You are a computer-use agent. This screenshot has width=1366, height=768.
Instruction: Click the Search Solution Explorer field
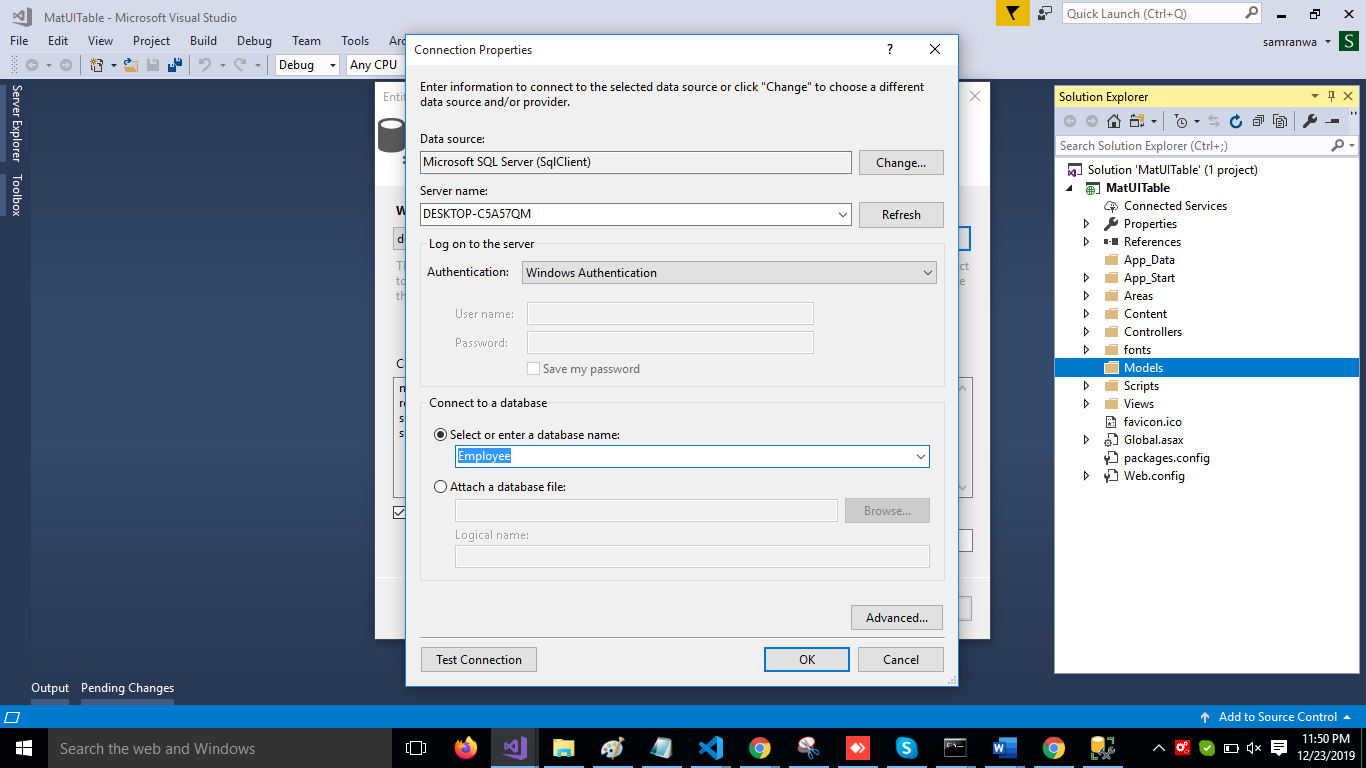click(x=1193, y=146)
